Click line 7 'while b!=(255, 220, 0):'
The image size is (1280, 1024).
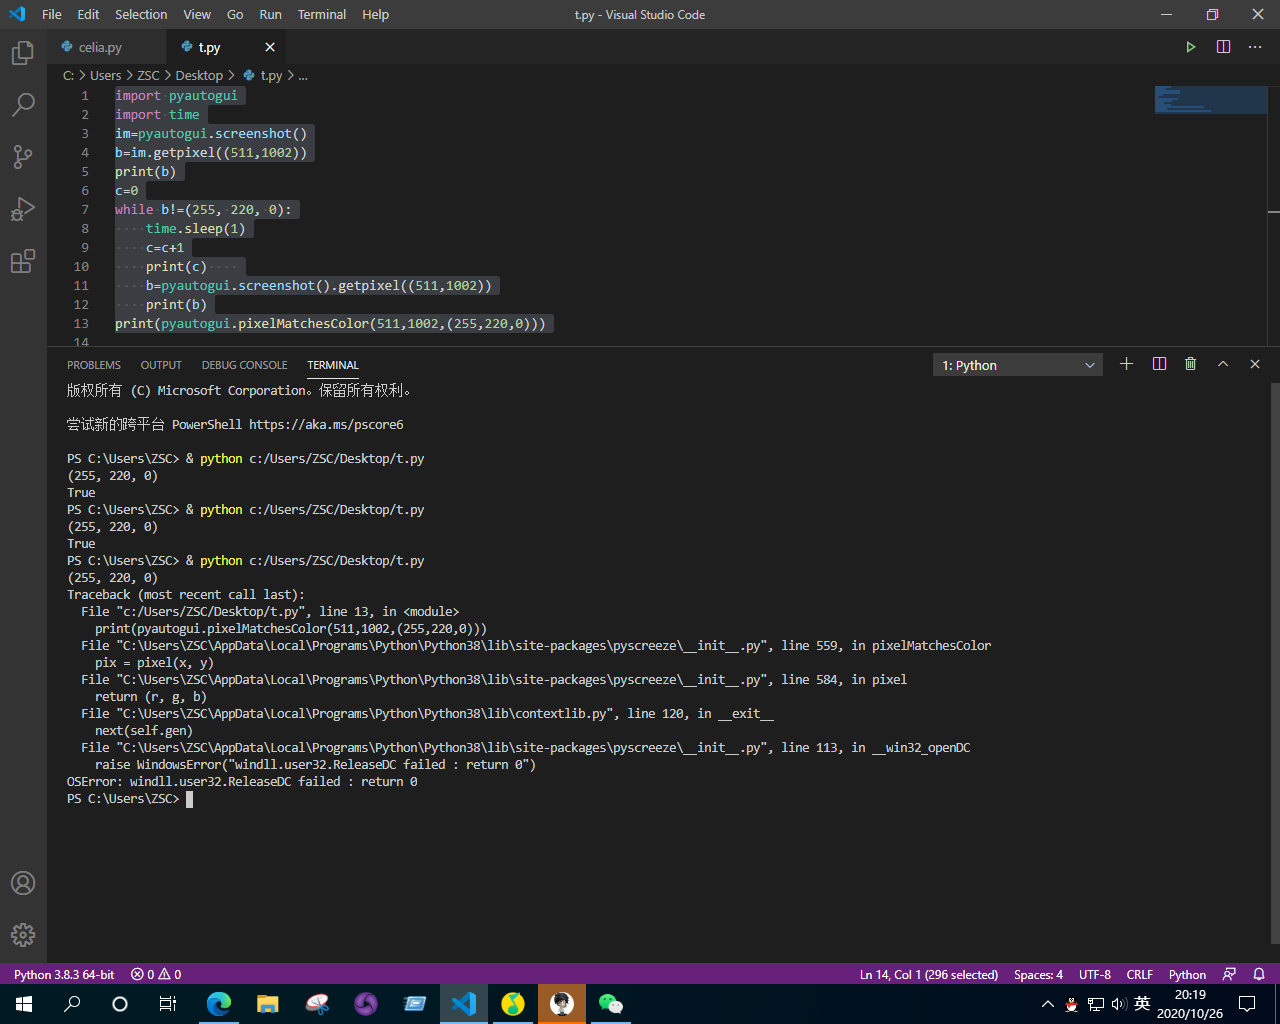tap(203, 210)
